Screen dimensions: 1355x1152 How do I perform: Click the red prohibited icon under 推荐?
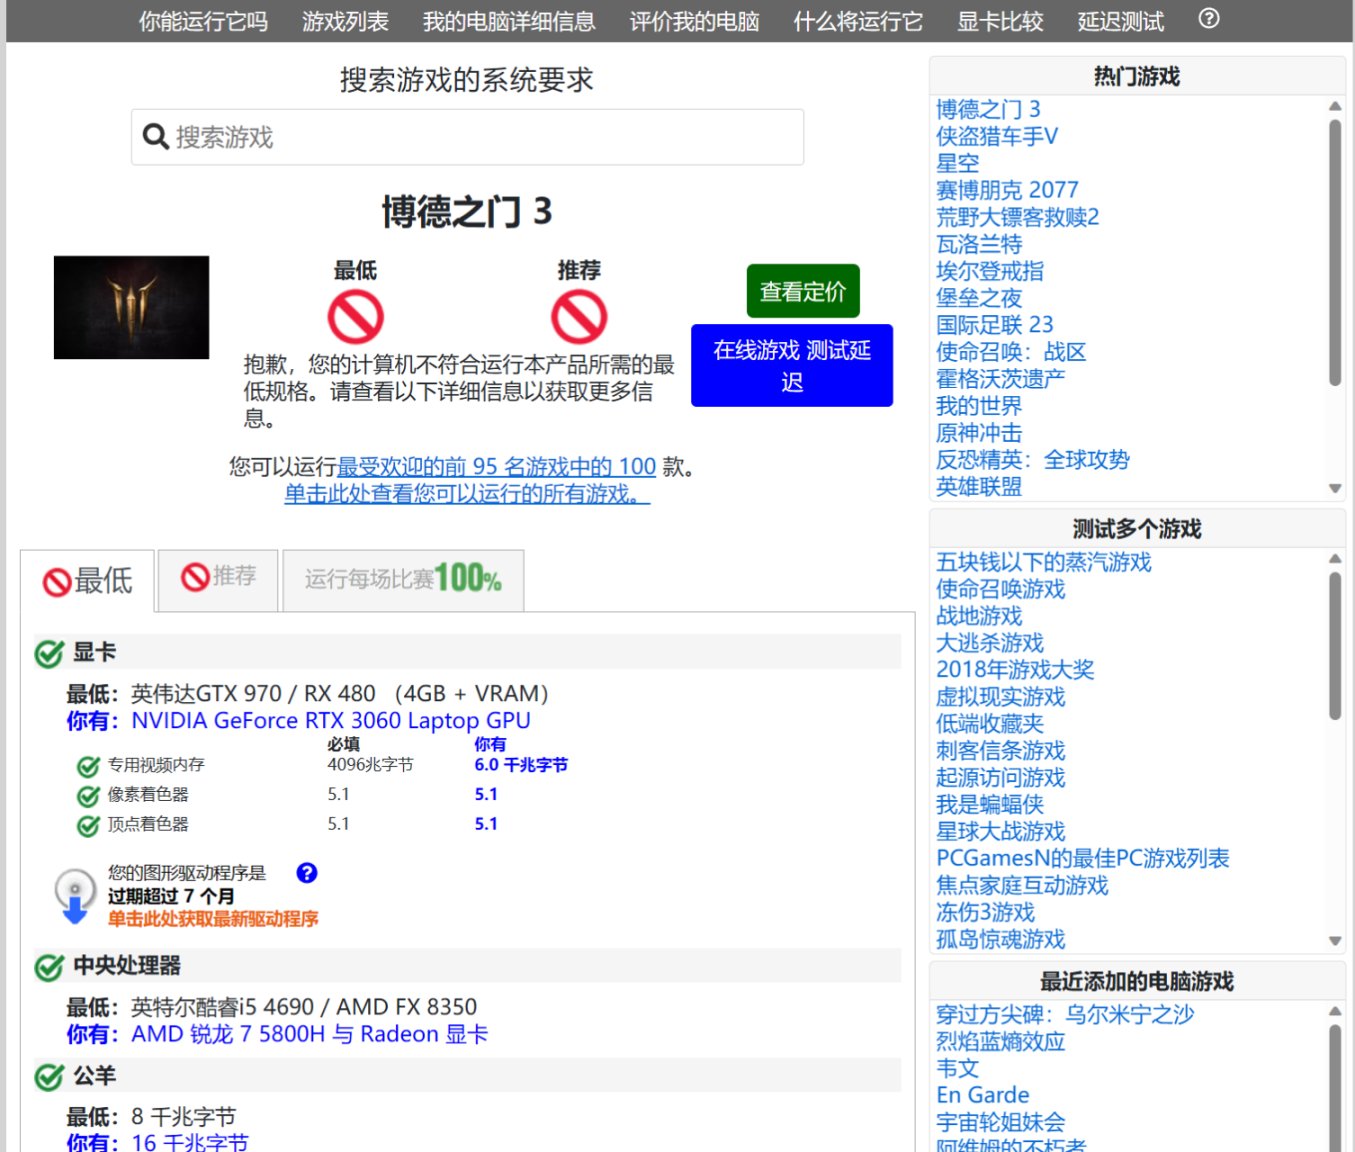pyautogui.click(x=579, y=317)
